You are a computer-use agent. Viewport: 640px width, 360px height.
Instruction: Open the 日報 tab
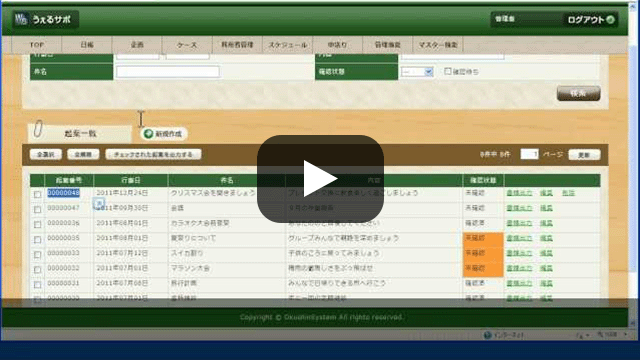point(87,45)
